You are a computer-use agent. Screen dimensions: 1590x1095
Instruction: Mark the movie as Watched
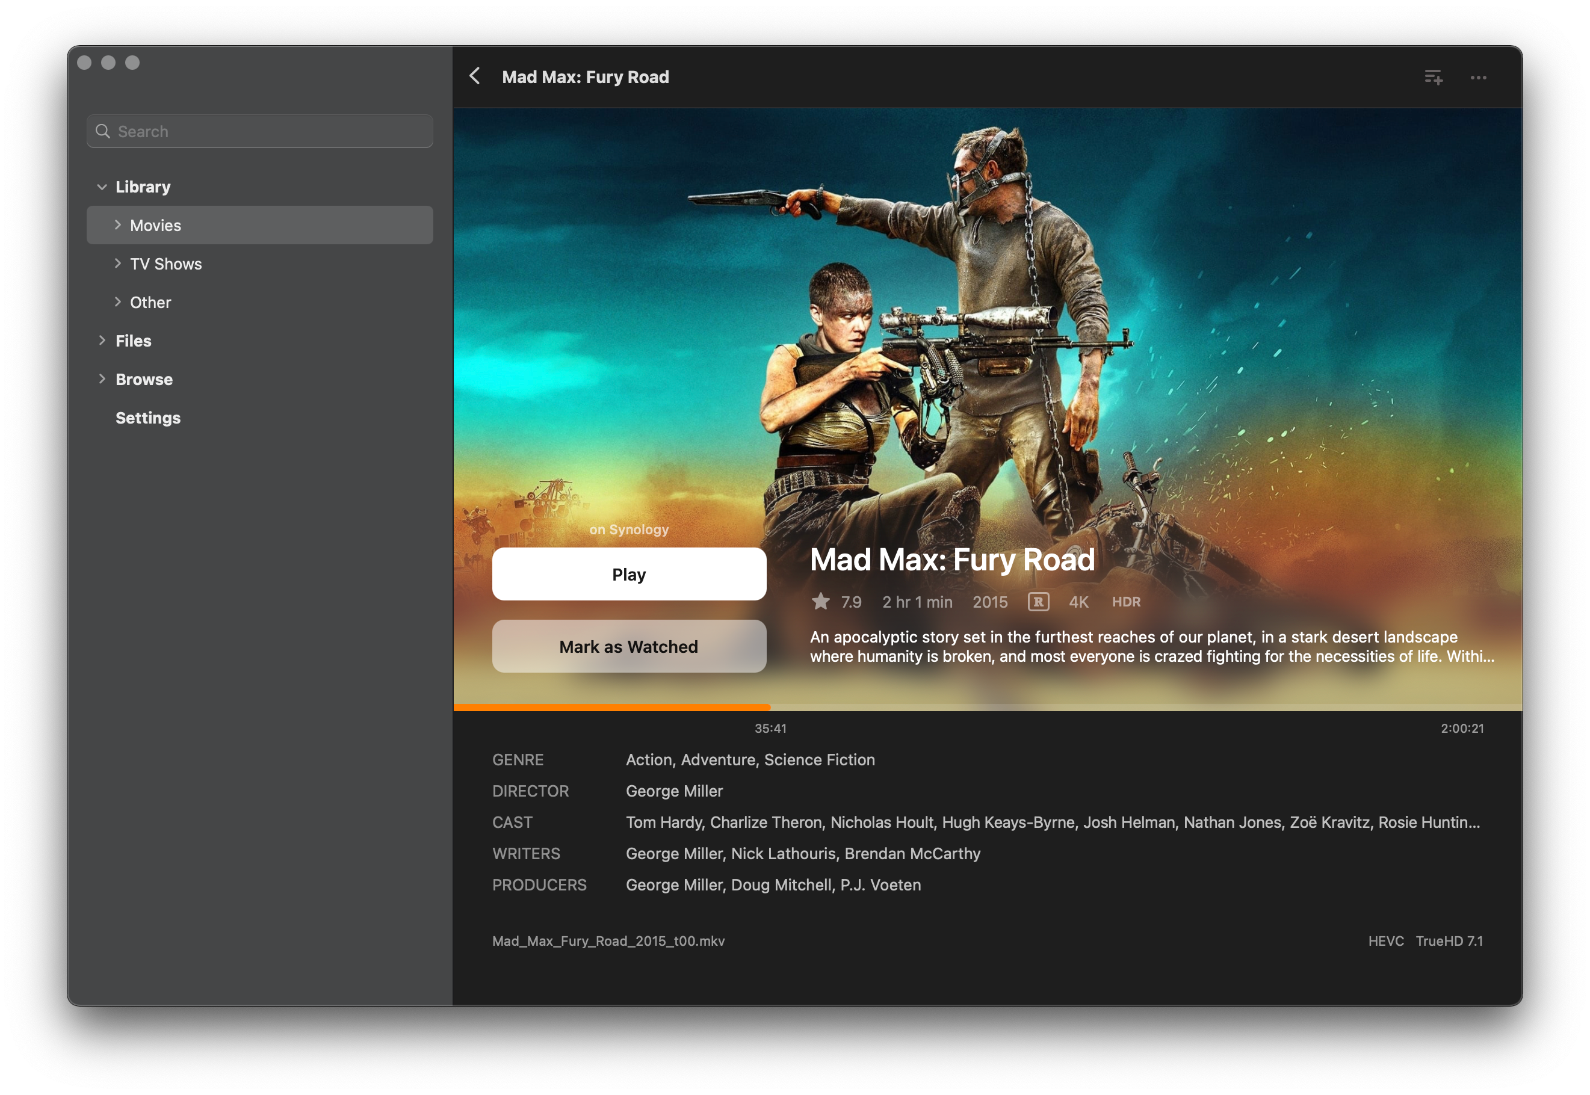click(629, 646)
